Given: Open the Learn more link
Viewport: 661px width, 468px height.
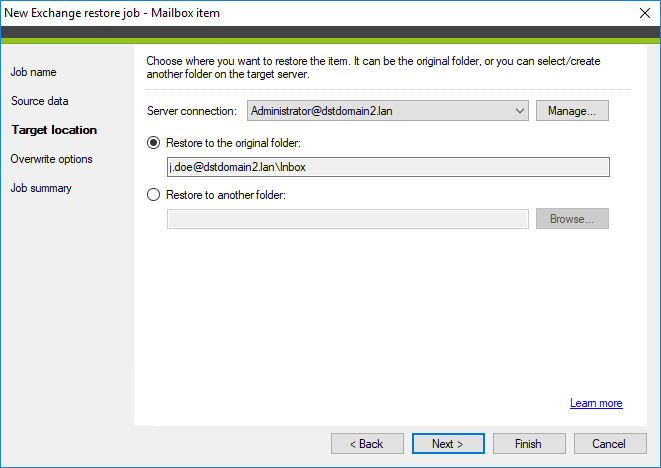Looking at the screenshot, I should [596, 403].
